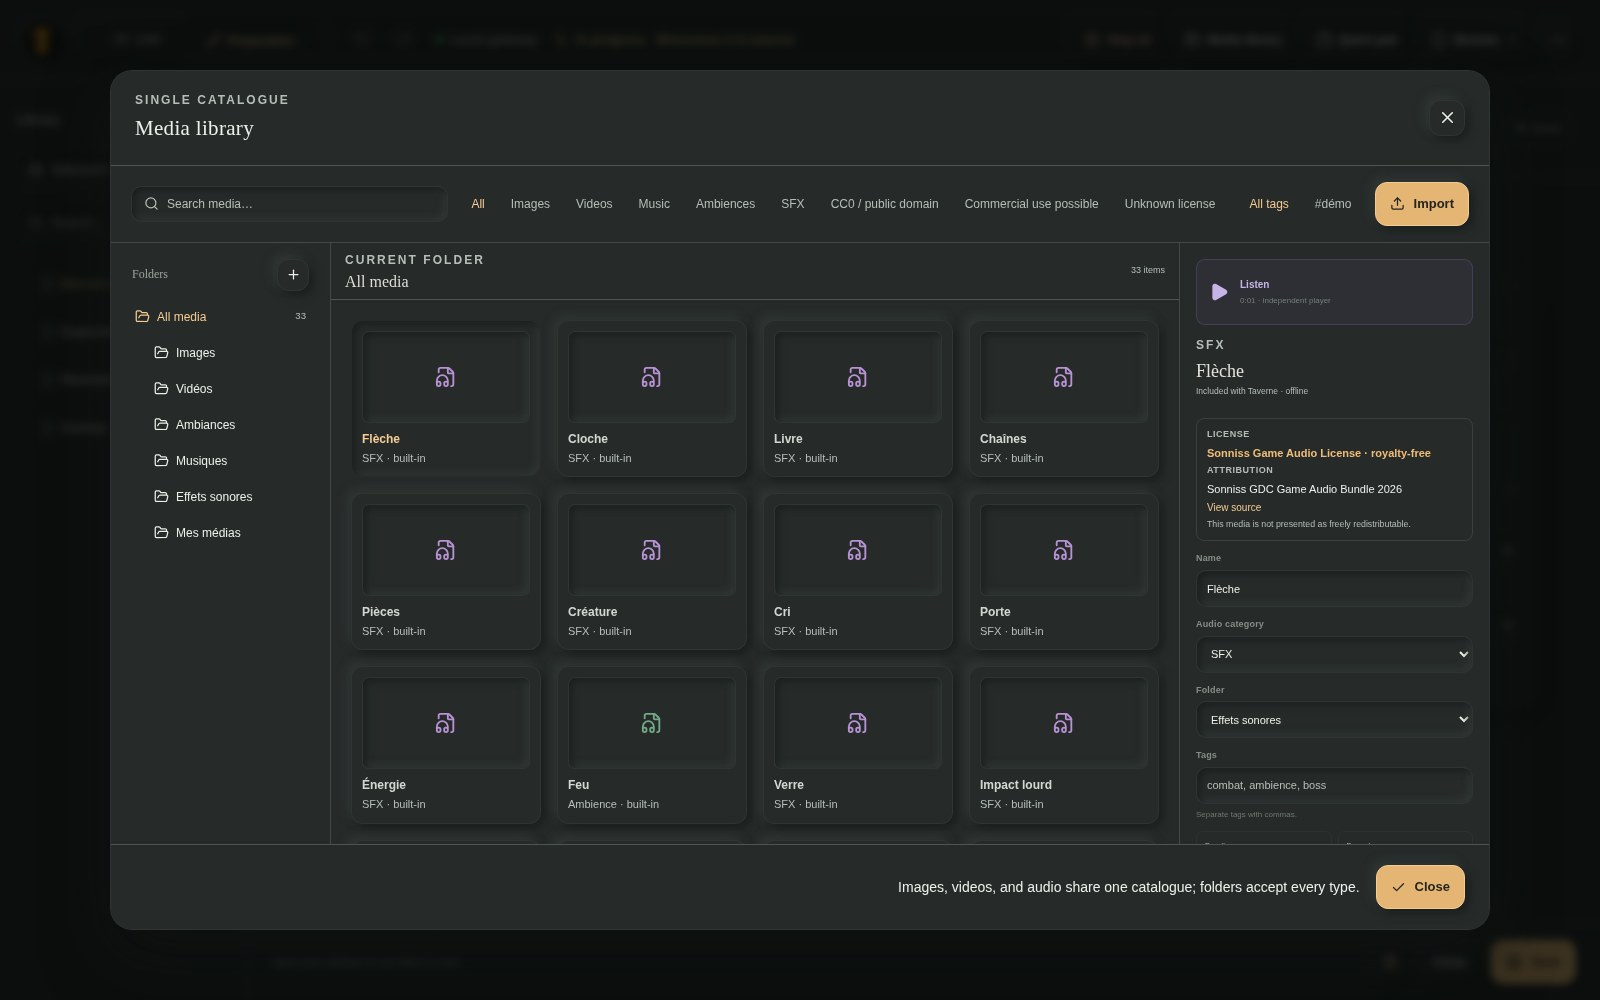Filter by CC0 / public domain license
The image size is (1600, 1000).
coord(884,204)
